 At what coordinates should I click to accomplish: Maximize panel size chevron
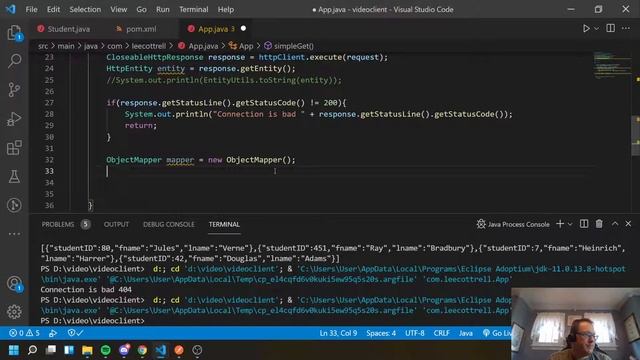click(615, 224)
